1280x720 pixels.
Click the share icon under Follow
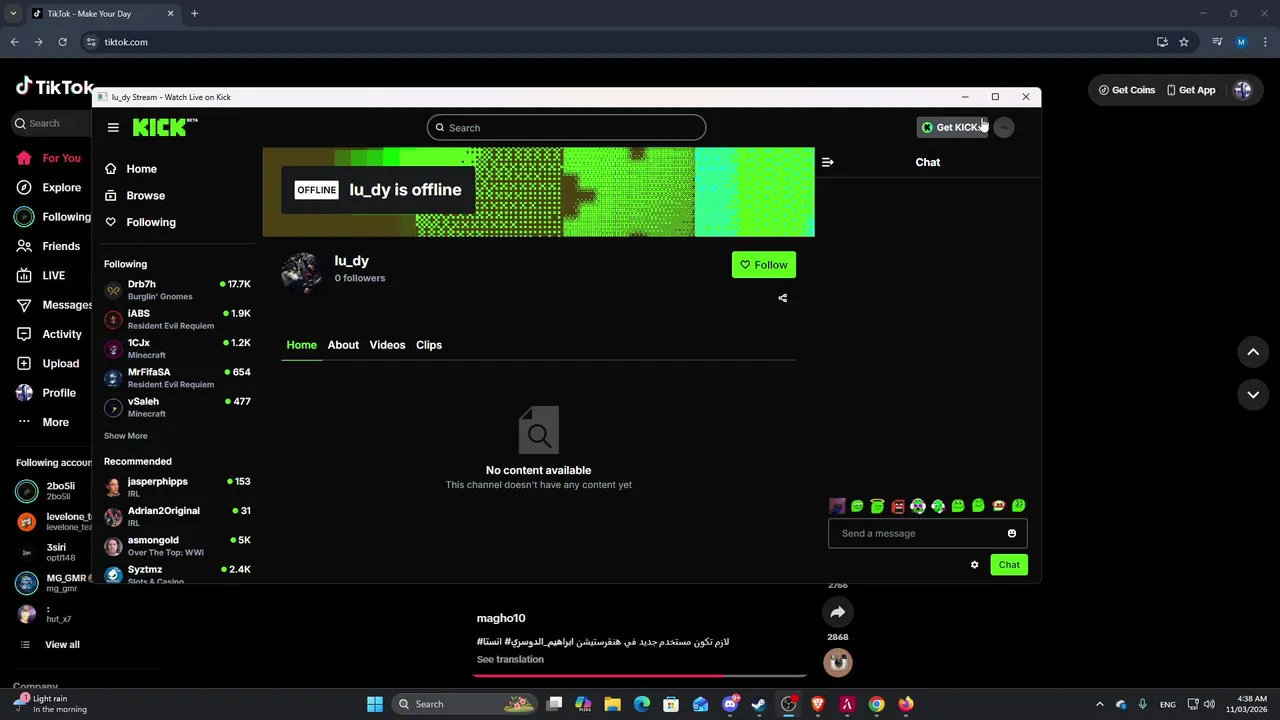point(782,298)
